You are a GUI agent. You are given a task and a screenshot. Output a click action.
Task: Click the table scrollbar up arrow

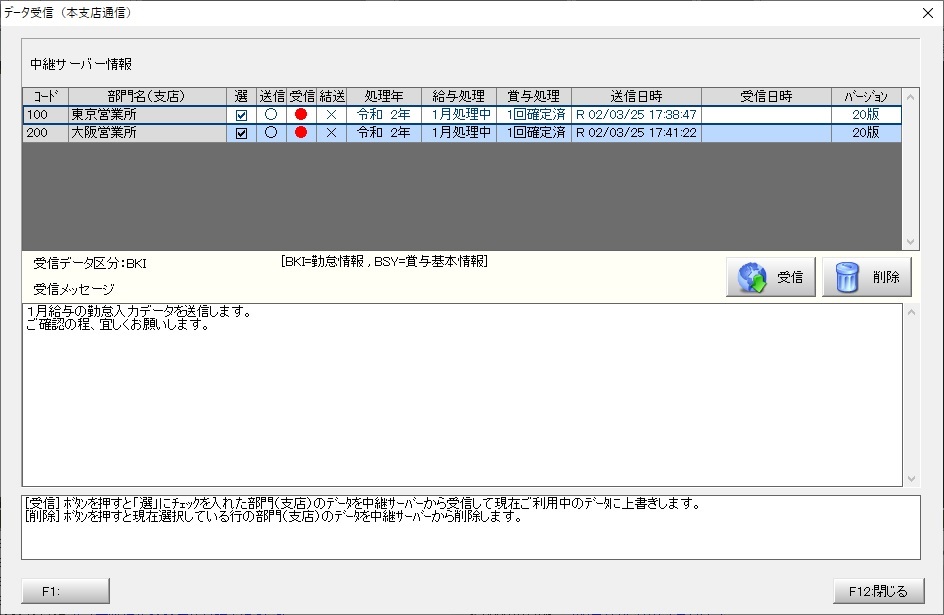pos(910,97)
